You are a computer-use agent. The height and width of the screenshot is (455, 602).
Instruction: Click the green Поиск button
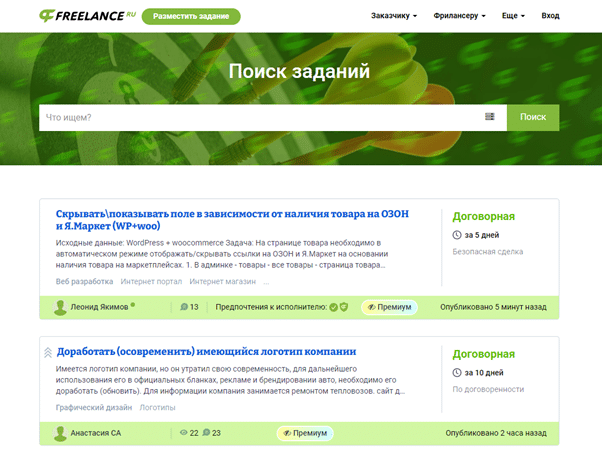point(533,117)
